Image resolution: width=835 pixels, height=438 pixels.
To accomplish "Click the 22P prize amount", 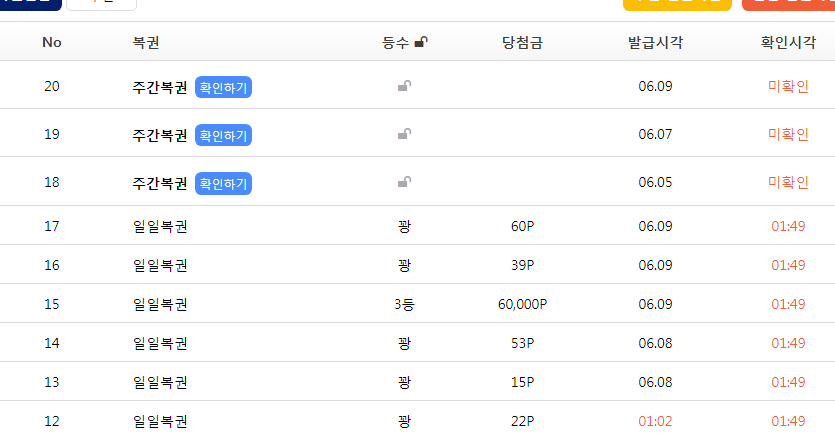I will click(x=522, y=421).
